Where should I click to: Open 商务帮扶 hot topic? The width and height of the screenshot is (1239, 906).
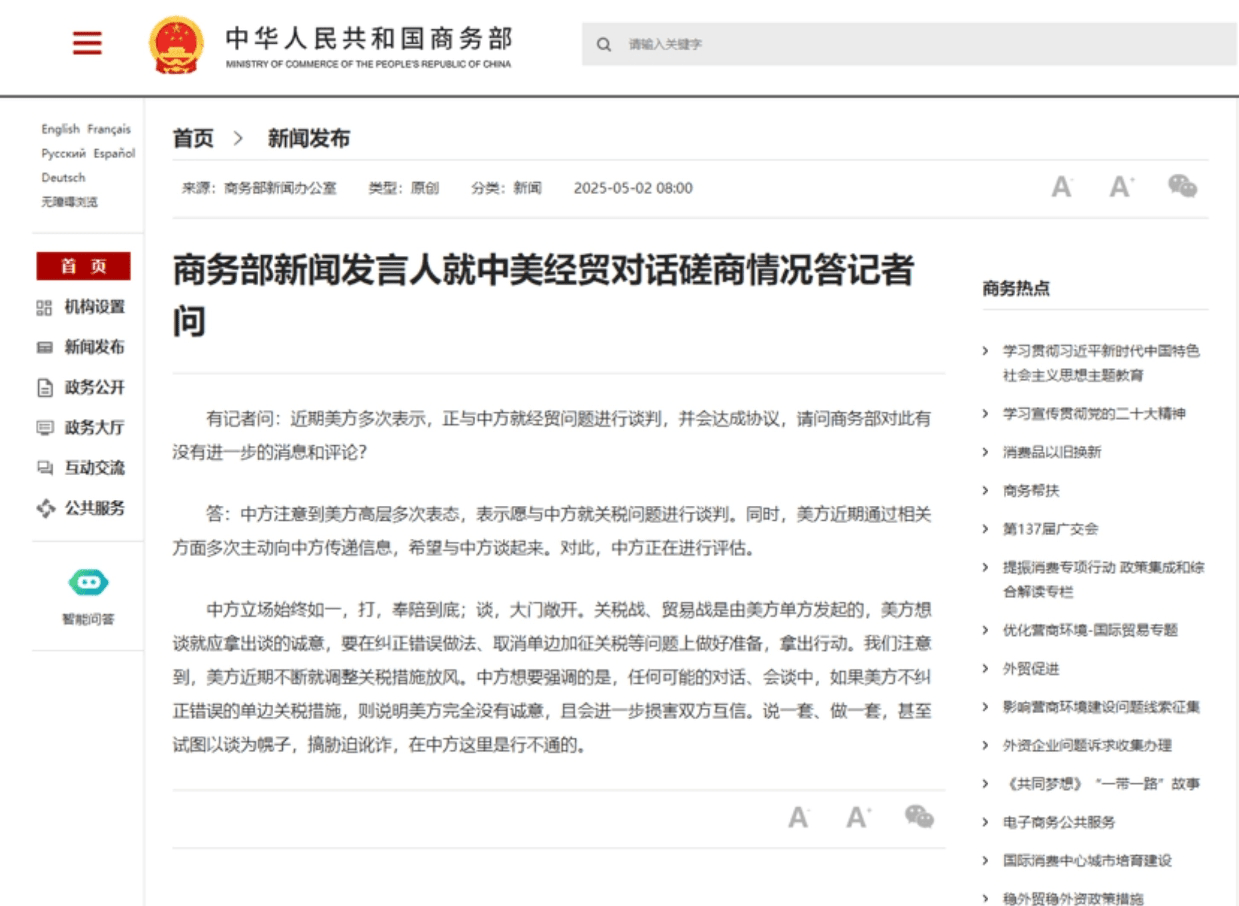click(1031, 491)
